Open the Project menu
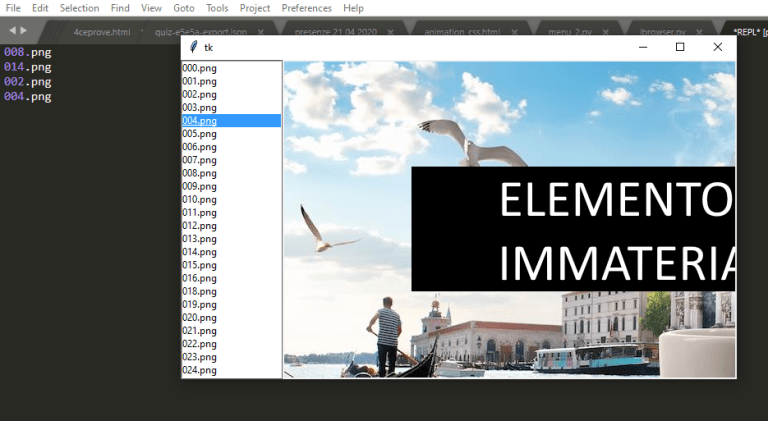768x421 pixels. click(255, 8)
